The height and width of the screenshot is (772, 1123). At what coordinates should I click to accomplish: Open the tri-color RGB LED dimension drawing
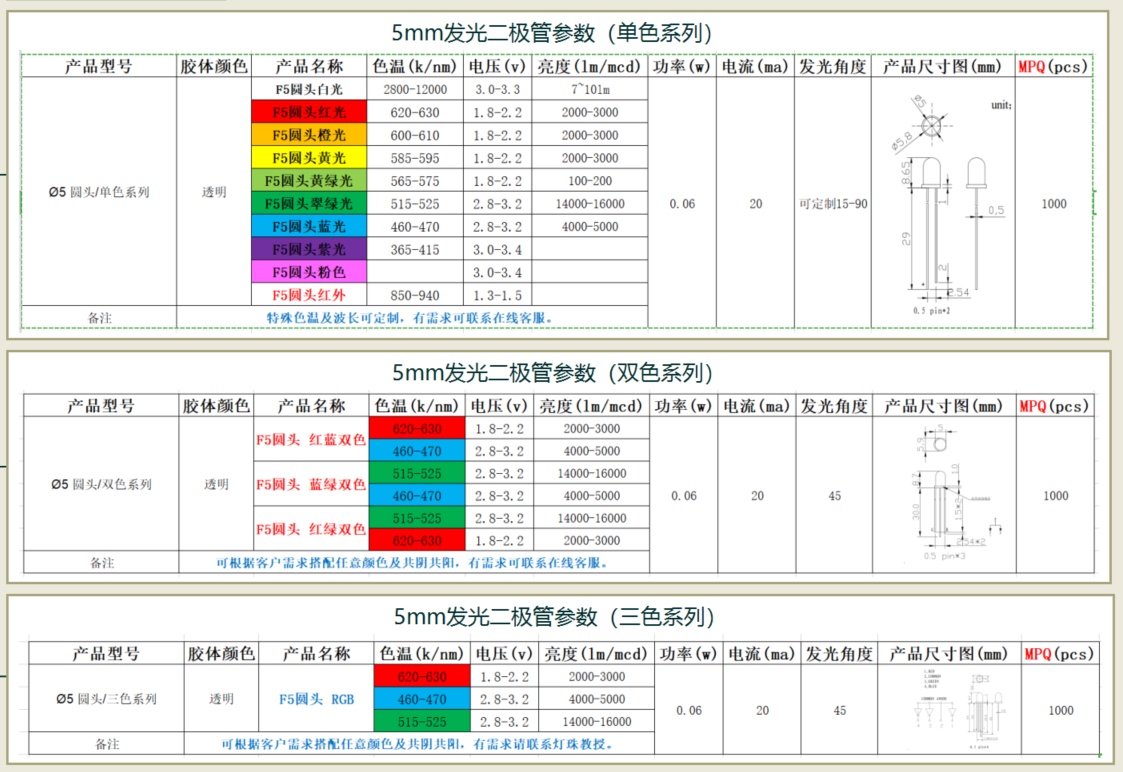[949, 709]
